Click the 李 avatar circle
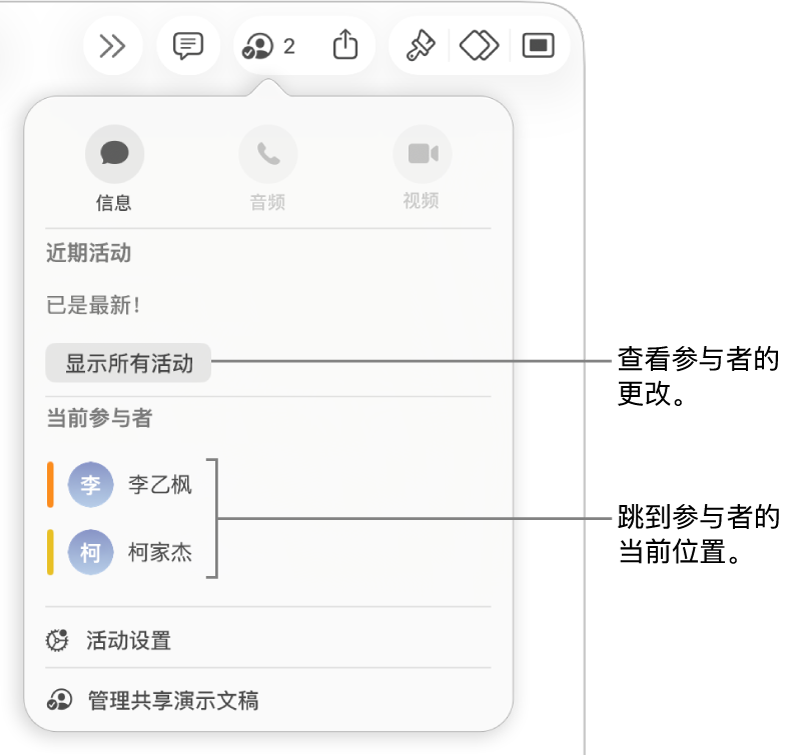Screen dimensions: 795x755 (x=91, y=485)
